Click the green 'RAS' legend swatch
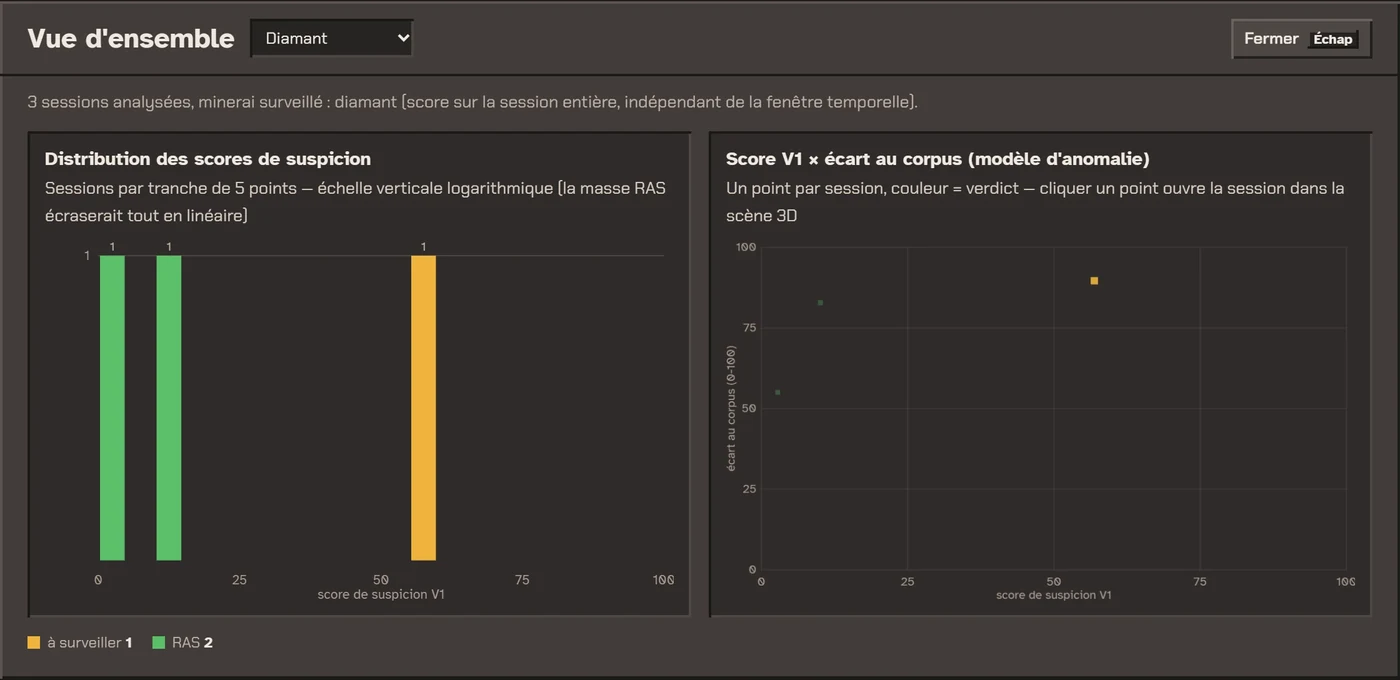Image resolution: width=1400 pixels, height=680 pixels. tap(158, 643)
